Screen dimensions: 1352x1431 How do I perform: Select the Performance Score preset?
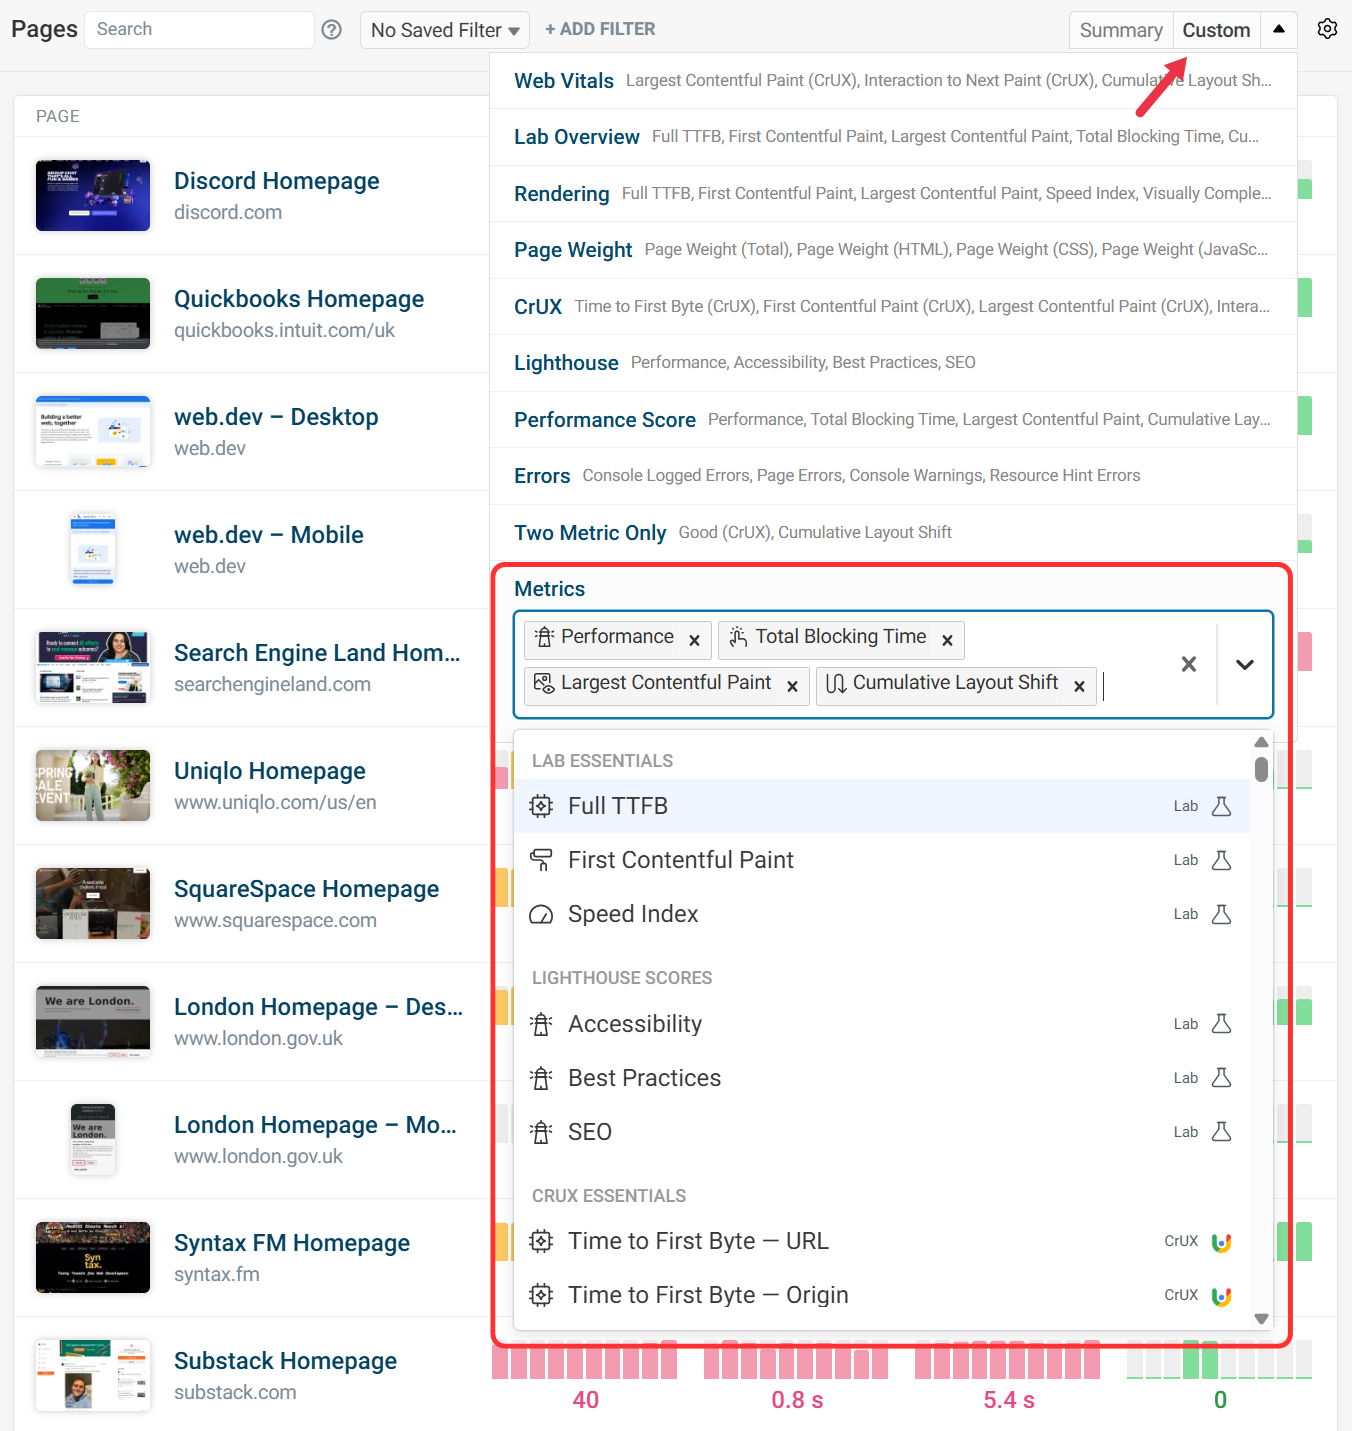[893, 420]
